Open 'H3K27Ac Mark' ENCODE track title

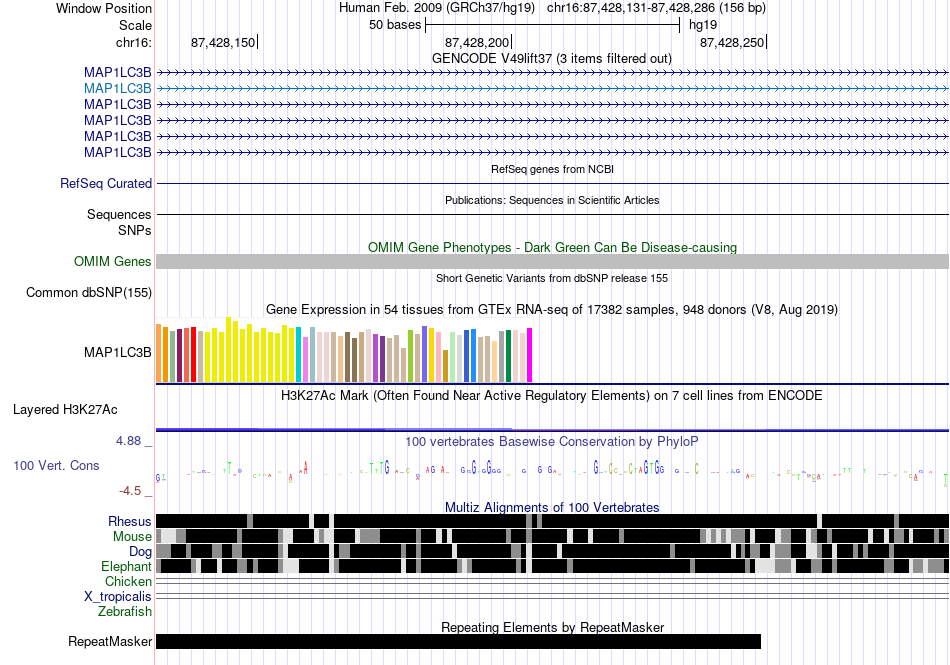pos(552,396)
